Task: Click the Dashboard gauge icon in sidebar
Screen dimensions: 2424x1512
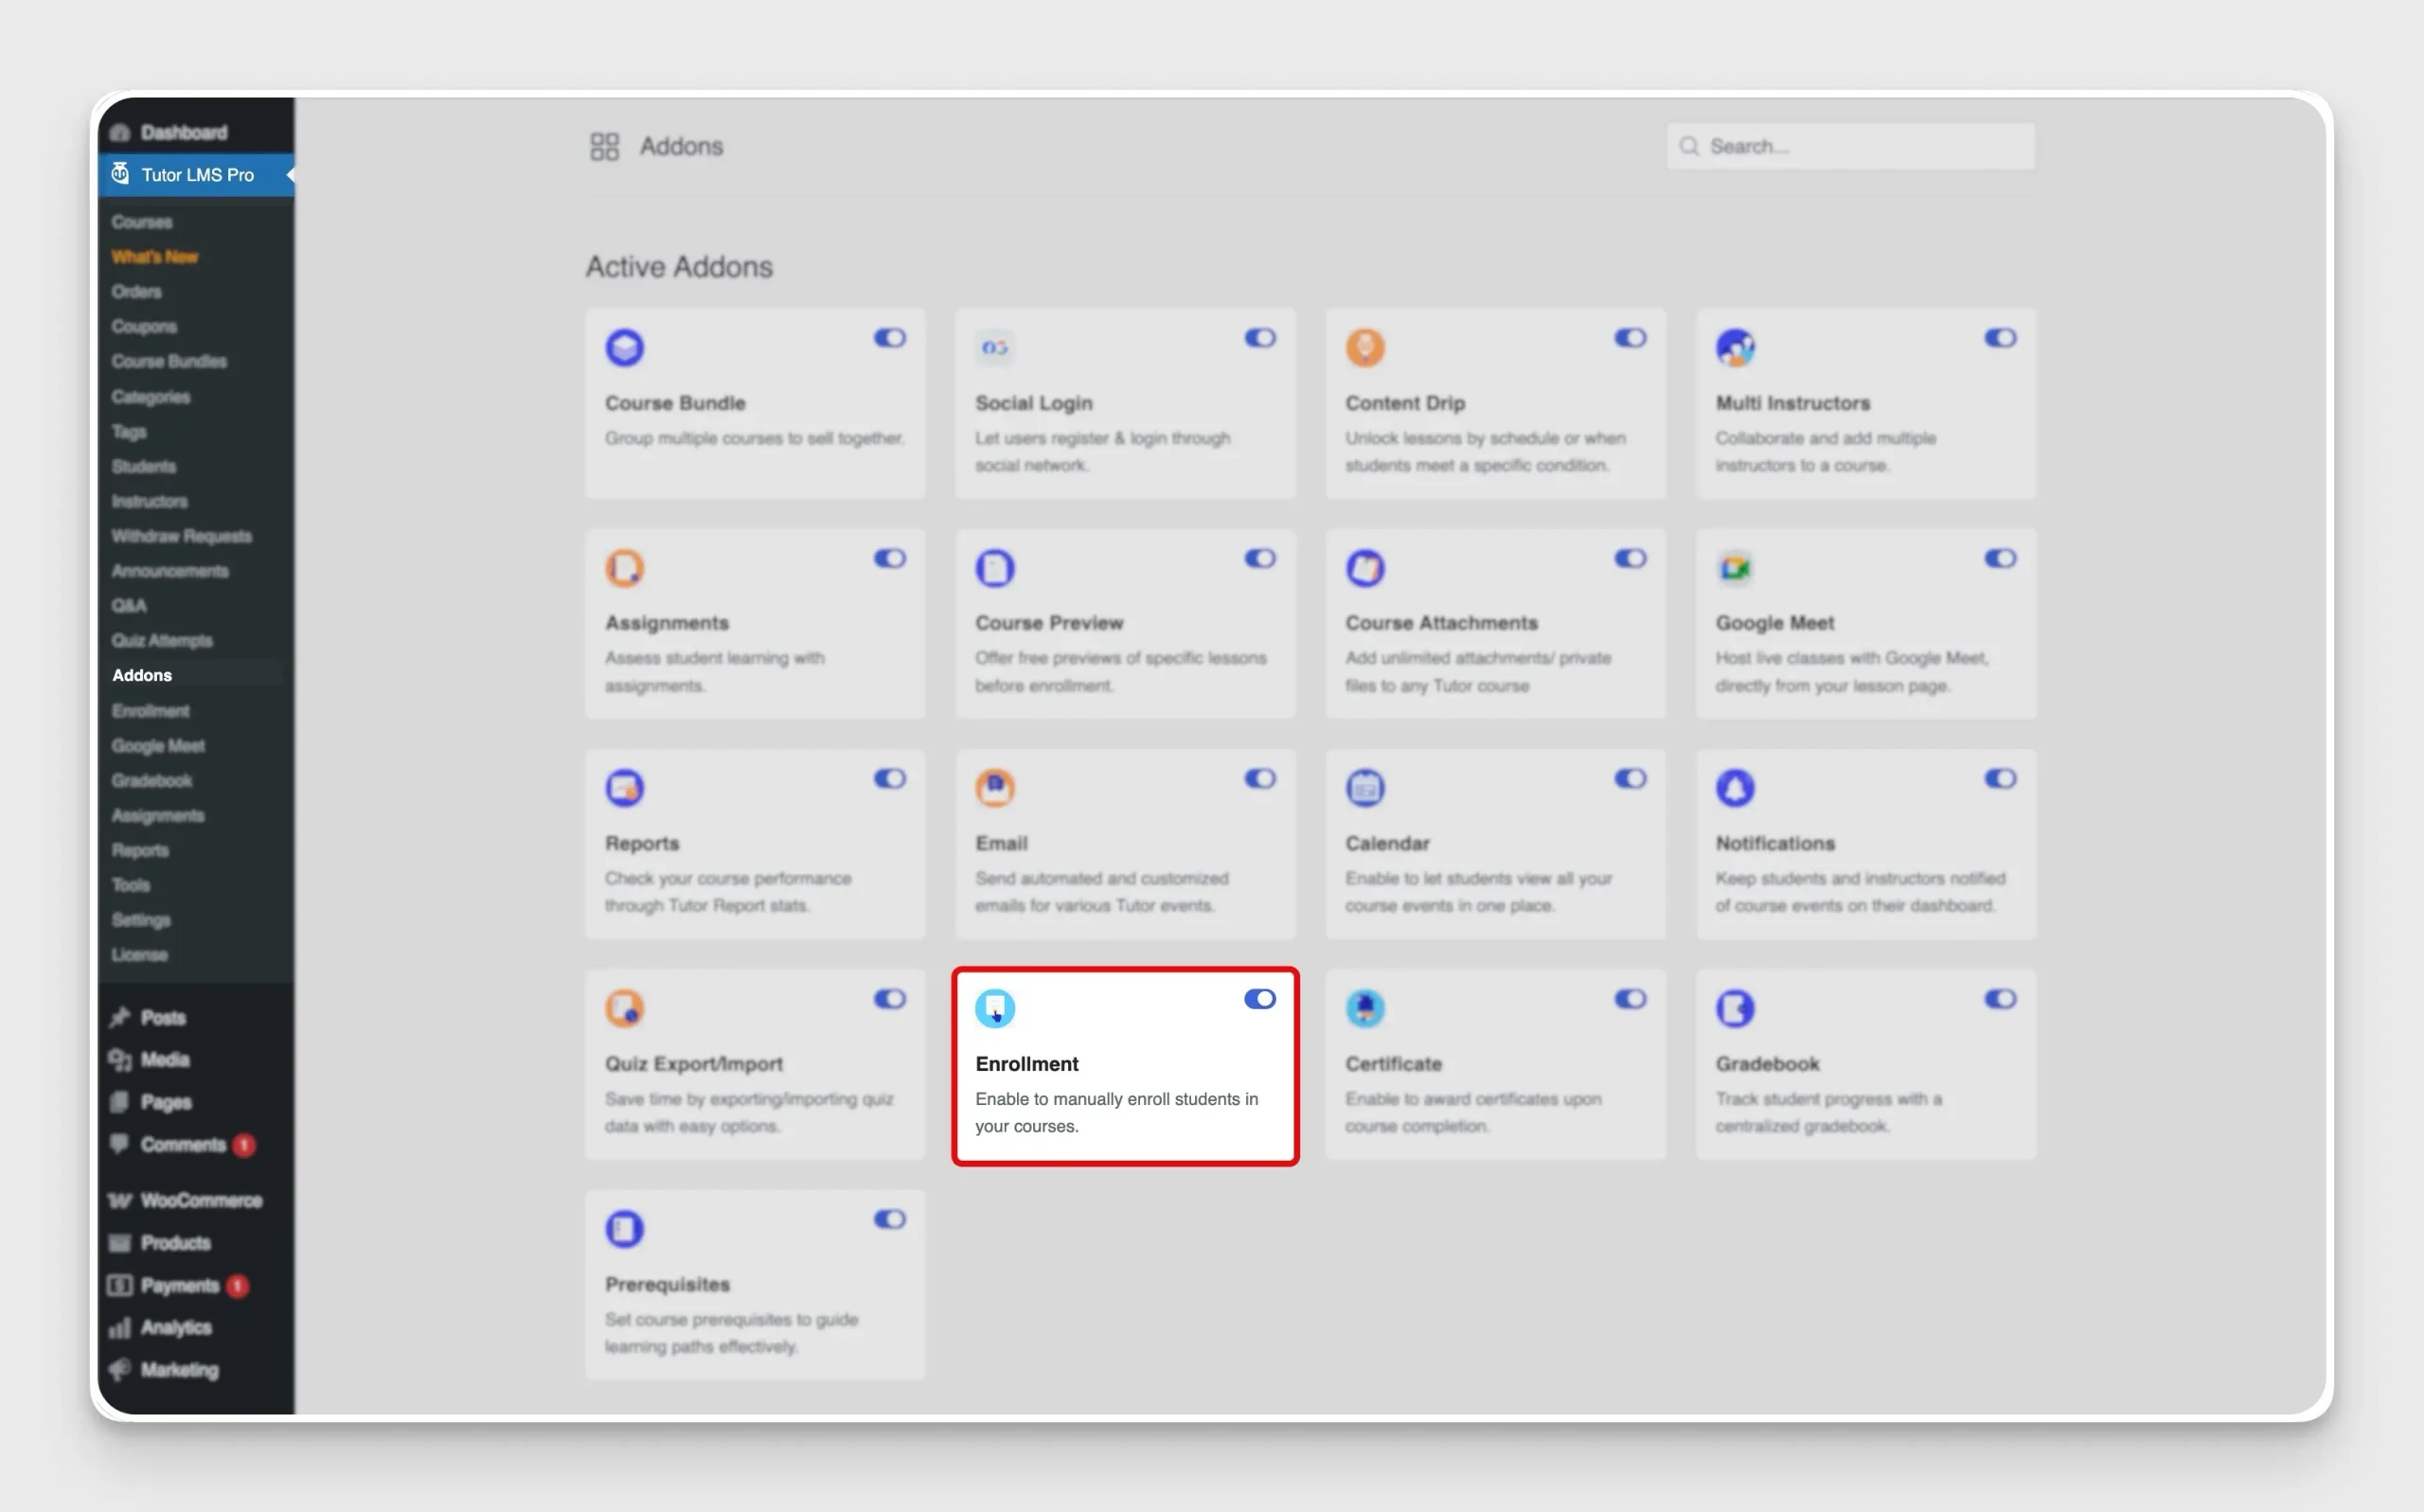Action: click(120, 132)
